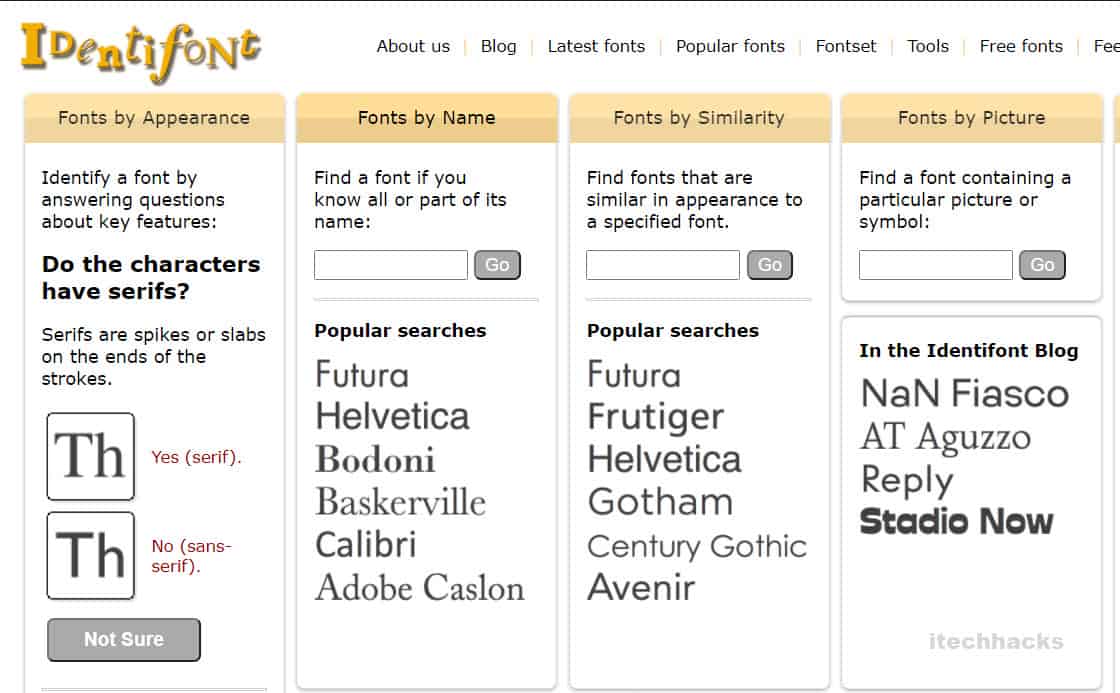
Task: Open the Stadio Now blog entry
Action: pyautogui.click(x=956, y=521)
